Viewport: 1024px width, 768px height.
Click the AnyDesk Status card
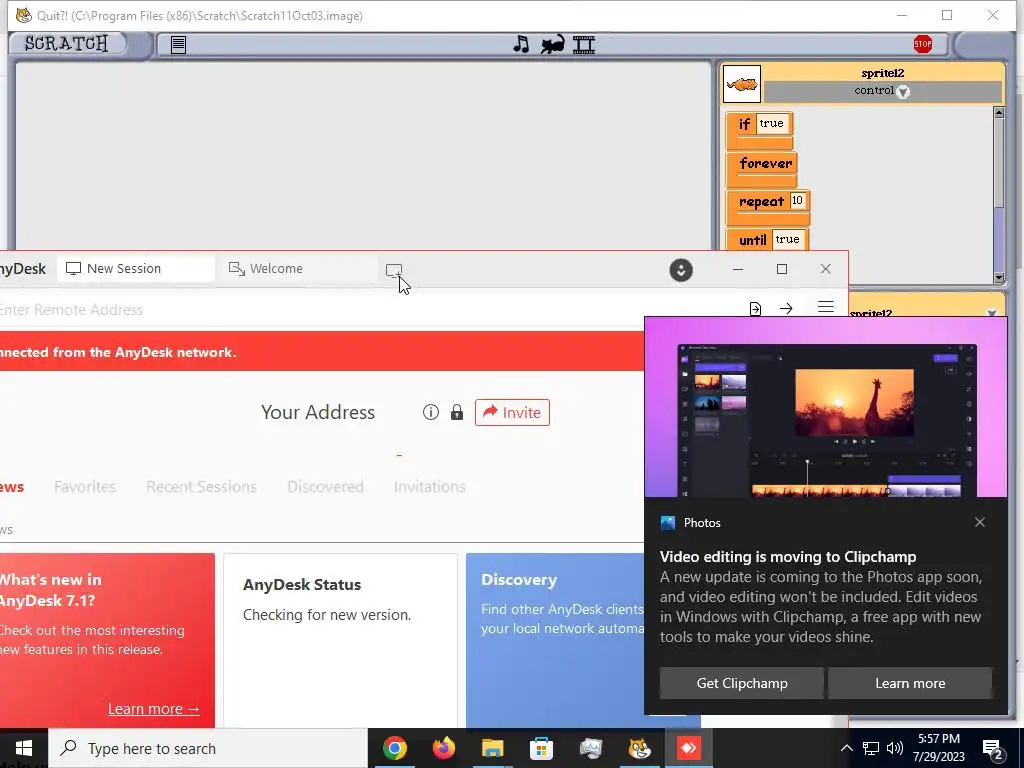coord(340,640)
